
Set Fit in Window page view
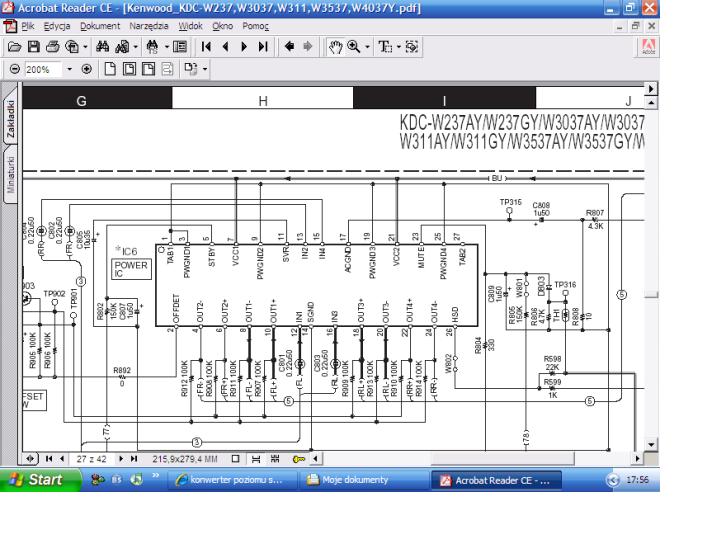tap(129, 69)
